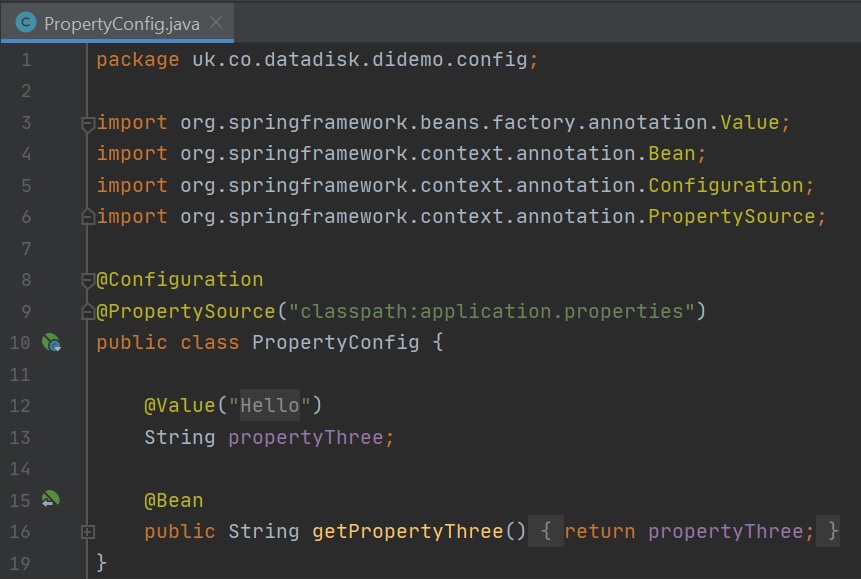Expand the folded getPropertyThree method on line 16

(88, 532)
